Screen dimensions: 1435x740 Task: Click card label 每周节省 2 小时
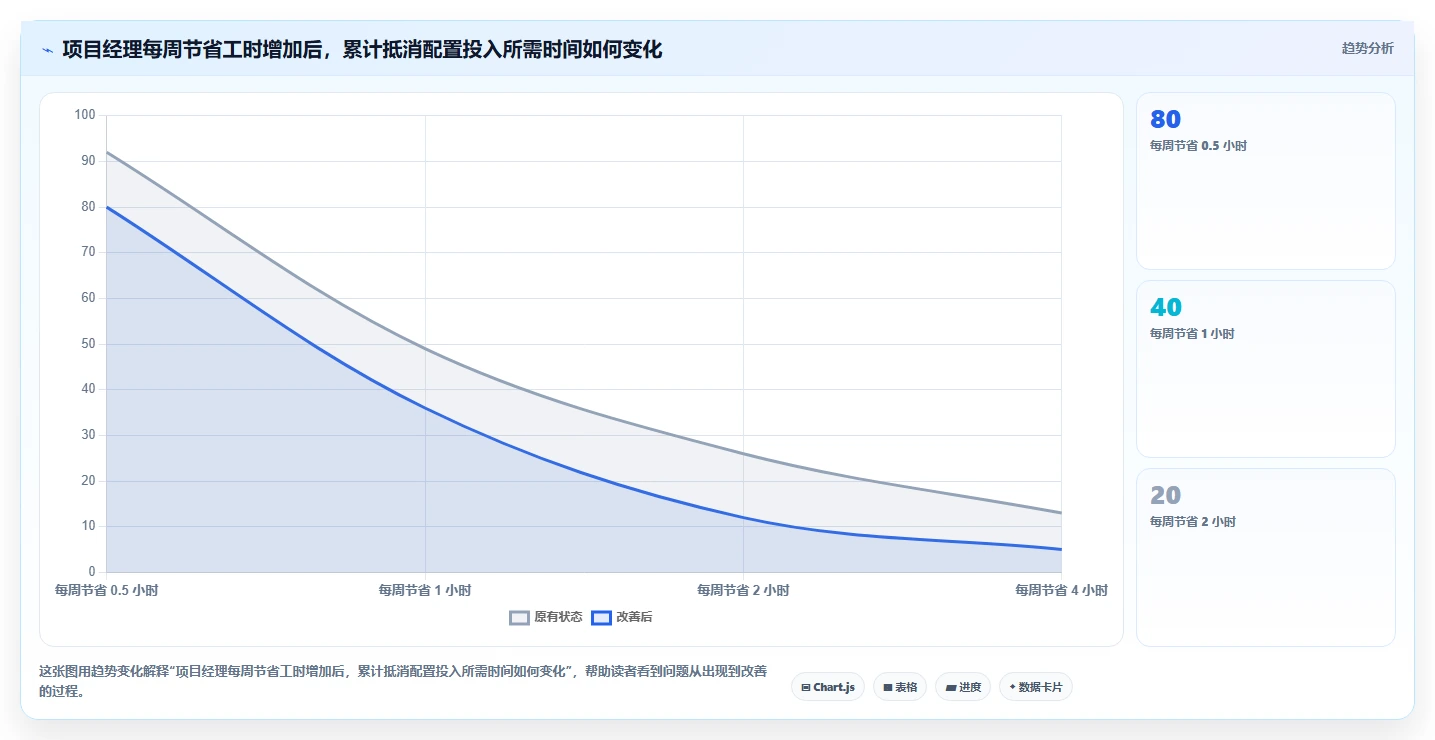tap(1192, 522)
